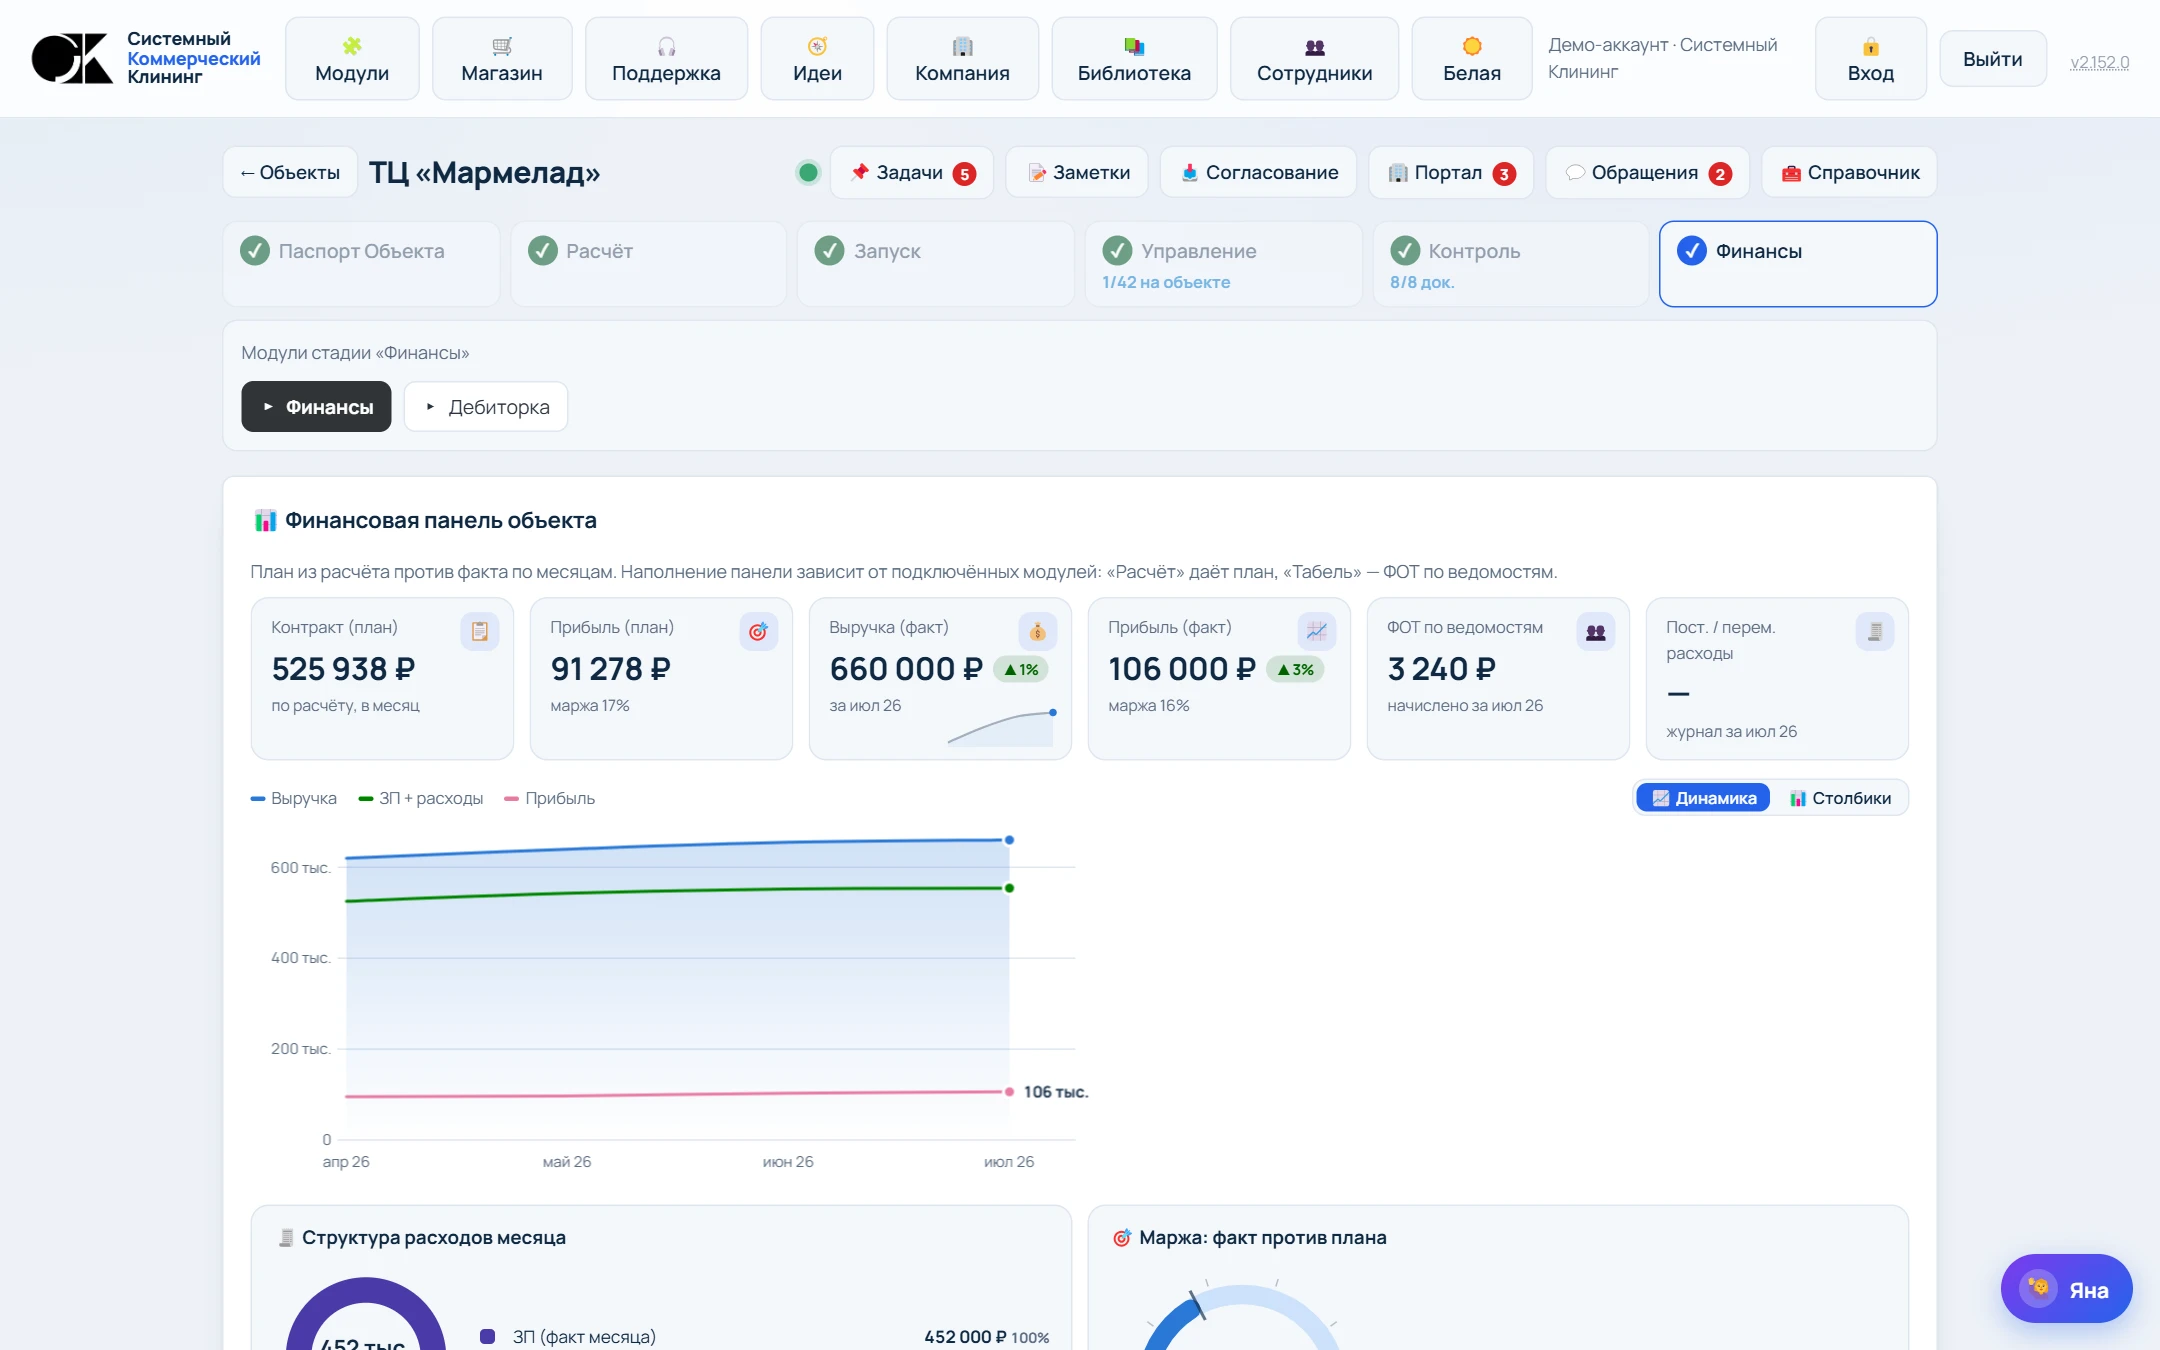Click the 1/42 на объекте status text
The height and width of the screenshot is (1350, 2160).
click(1166, 282)
